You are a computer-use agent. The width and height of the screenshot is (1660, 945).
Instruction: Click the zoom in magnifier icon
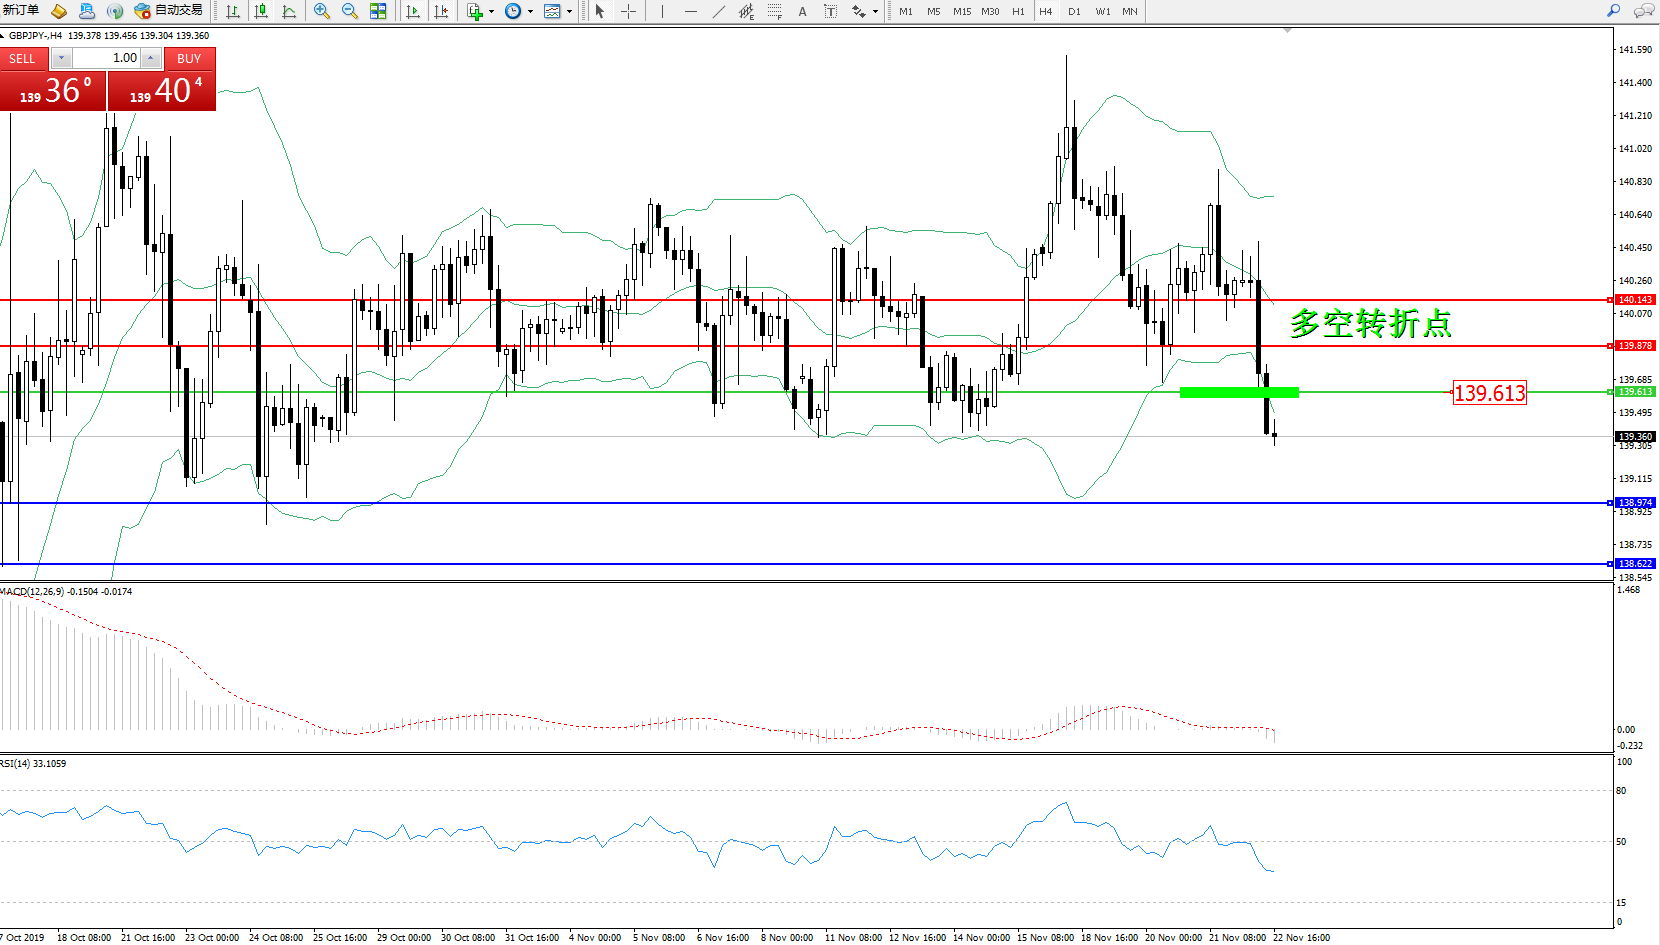coord(322,11)
